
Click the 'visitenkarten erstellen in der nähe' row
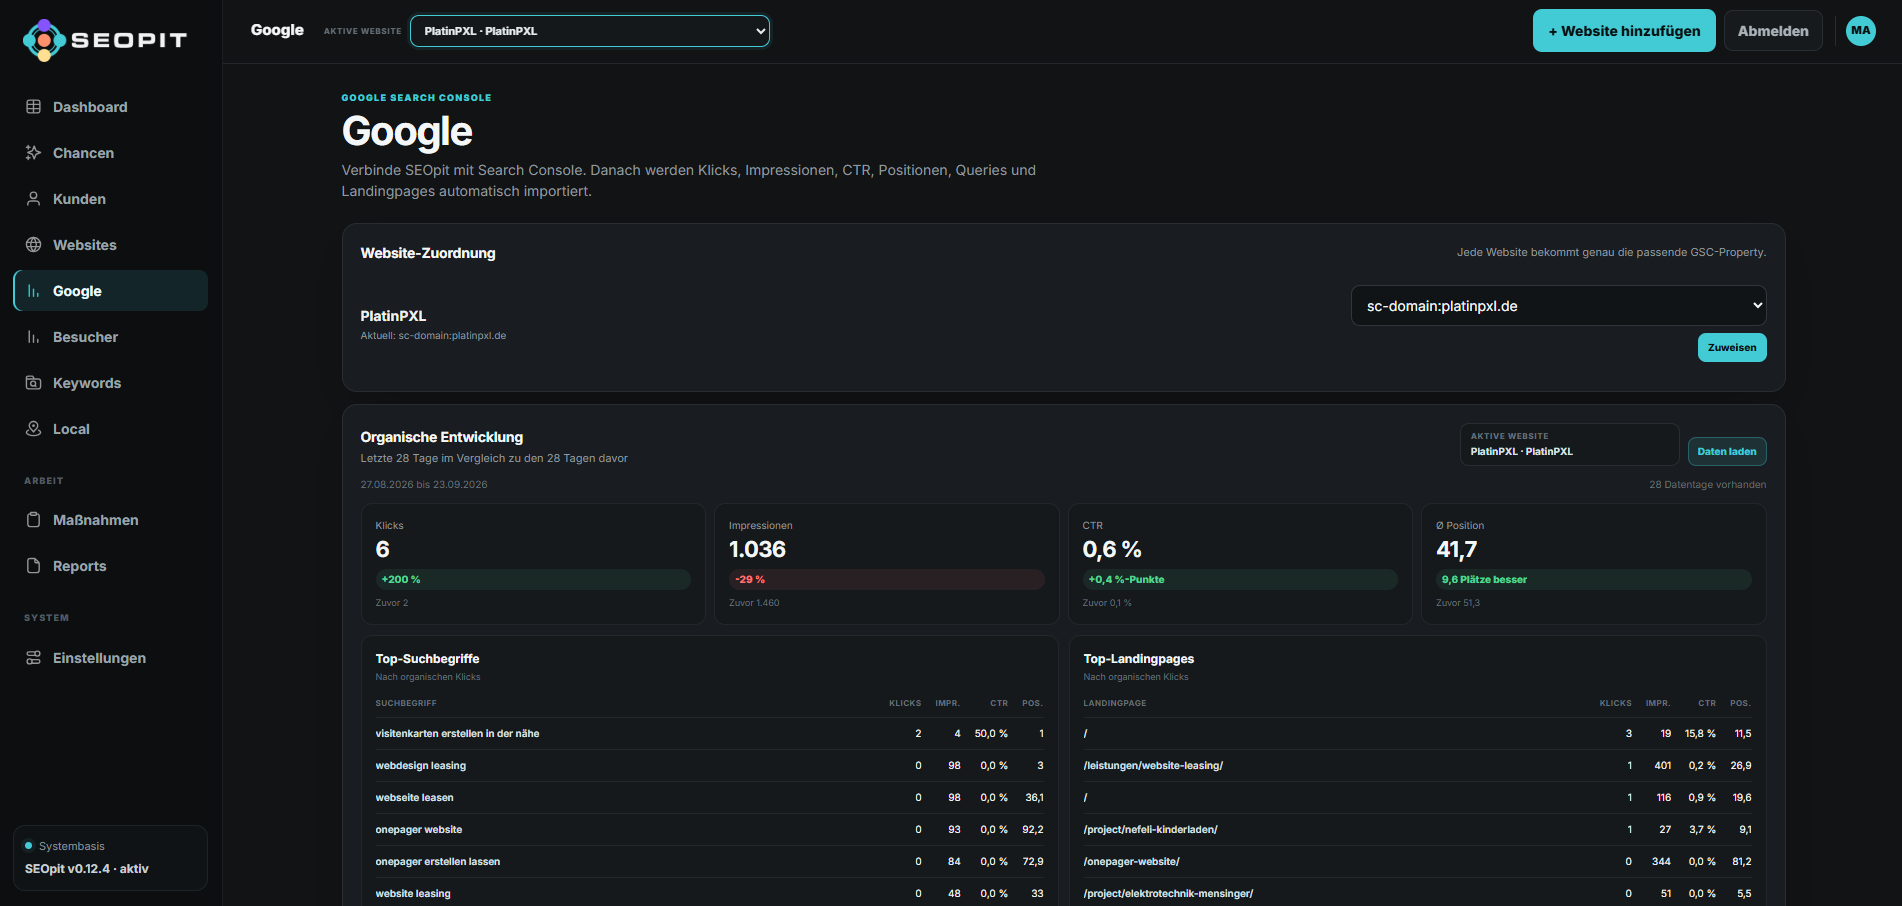point(709,734)
